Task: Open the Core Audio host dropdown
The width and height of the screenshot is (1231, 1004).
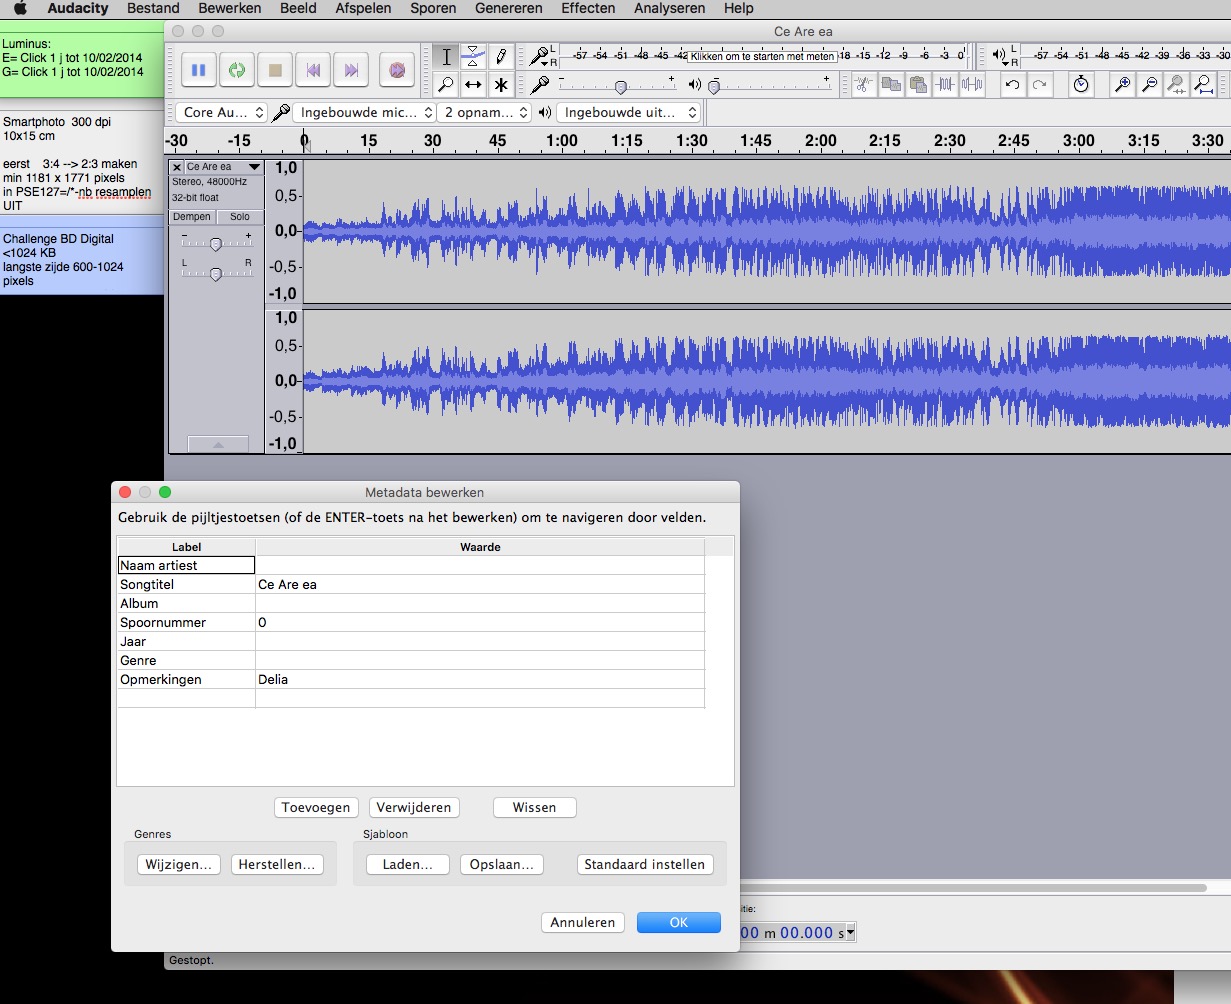Action: tap(222, 112)
